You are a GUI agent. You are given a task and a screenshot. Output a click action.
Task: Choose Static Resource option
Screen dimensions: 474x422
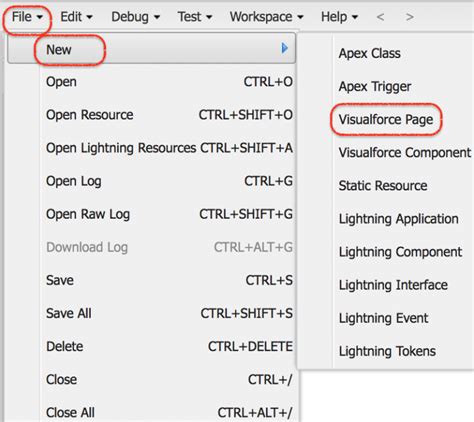[383, 186]
